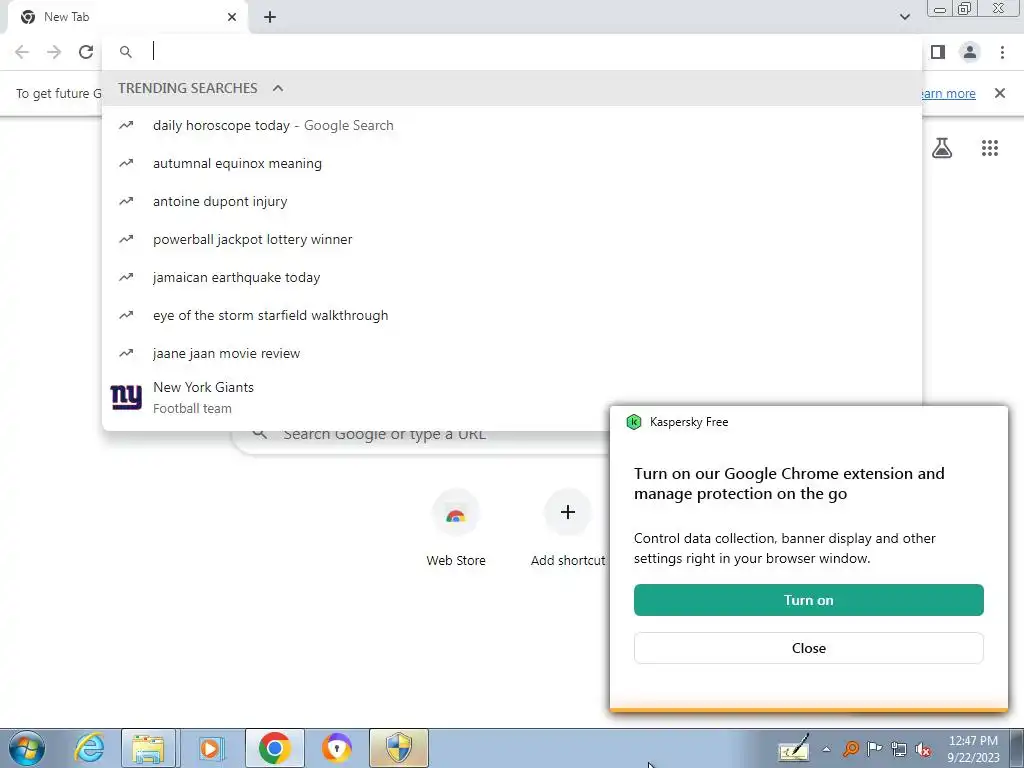Viewport: 1024px width, 768px height.
Task: Click the forward navigation arrow
Action: (x=54, y=52)
